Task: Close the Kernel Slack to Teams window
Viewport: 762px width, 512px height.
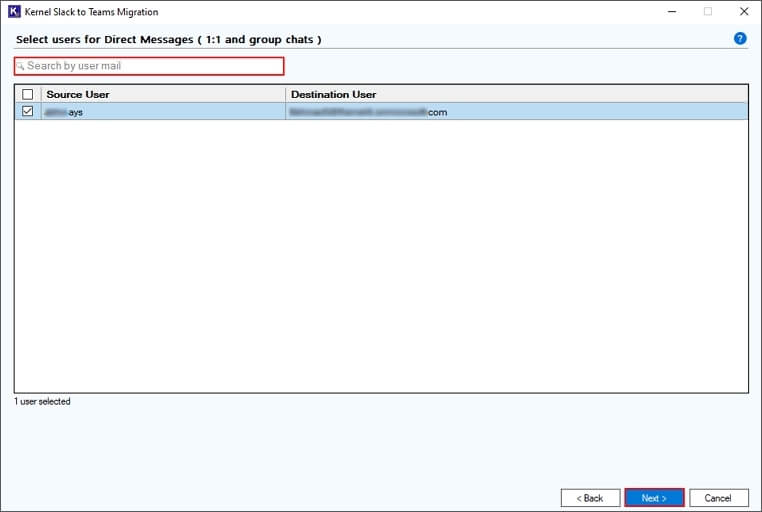Action: click(x=744, y=11)
